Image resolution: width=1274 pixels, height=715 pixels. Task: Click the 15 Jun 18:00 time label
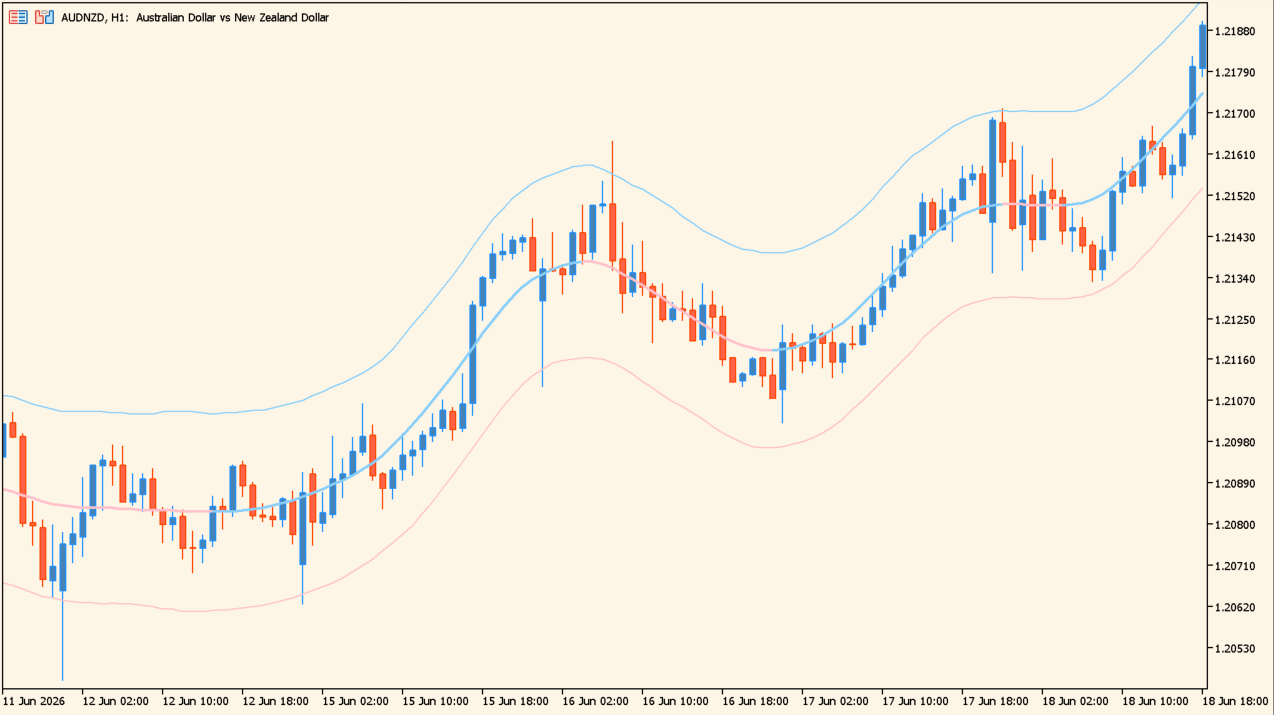(x=515, y=701)
